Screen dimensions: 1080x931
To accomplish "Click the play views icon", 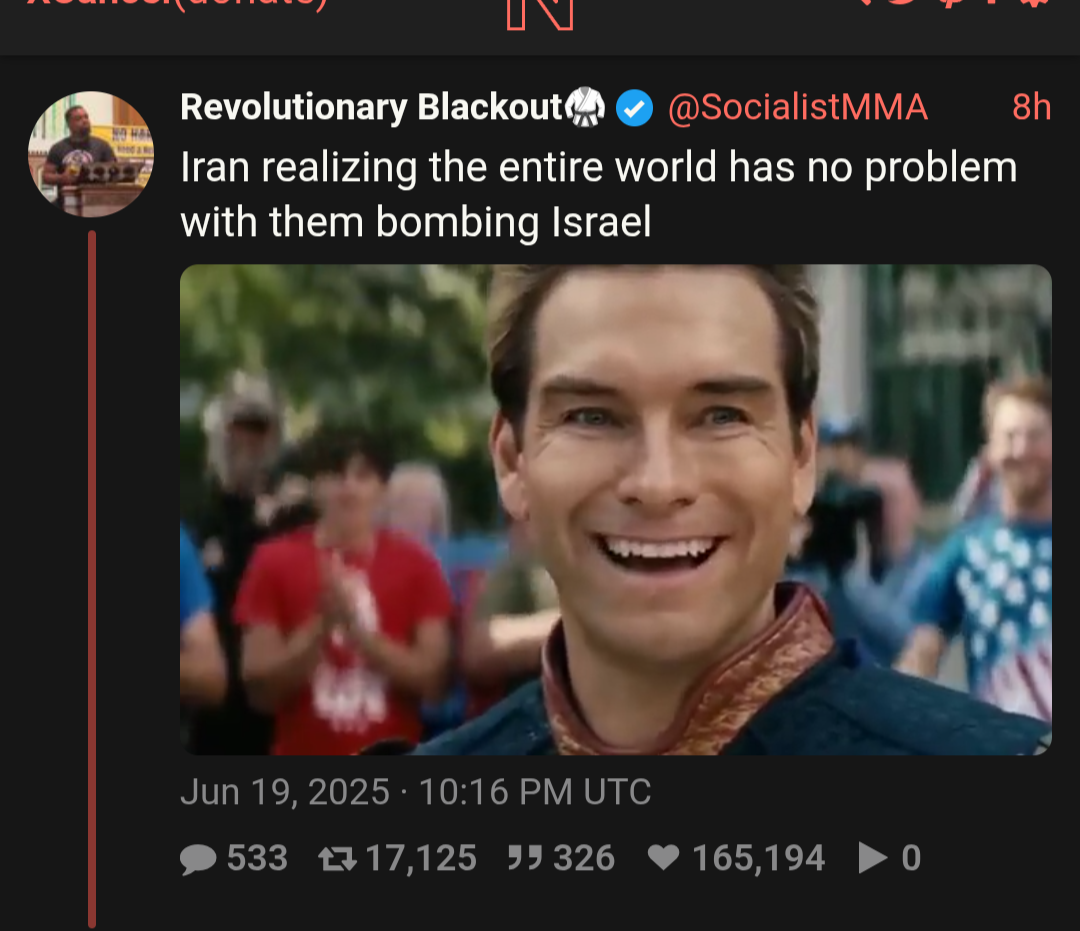I will click(x=872, y=858).
